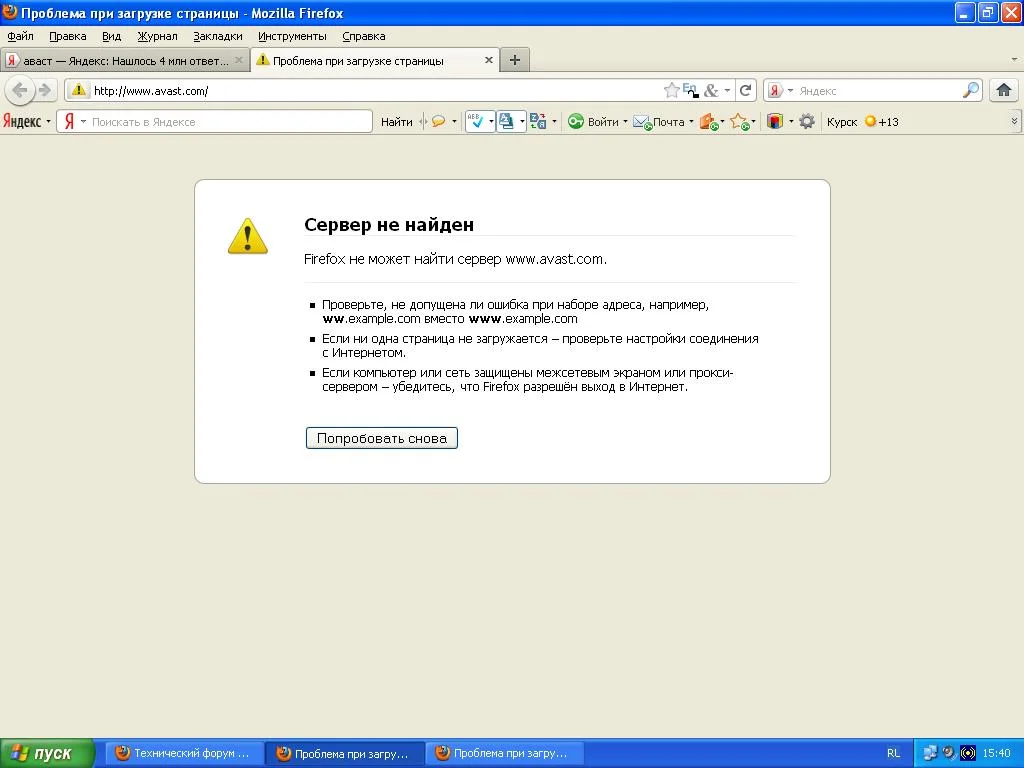Image resolution: width=1024 pixels, height=768 pixels.
Task: Click the clock showing 15:40
Action: (x=997, y=753)
